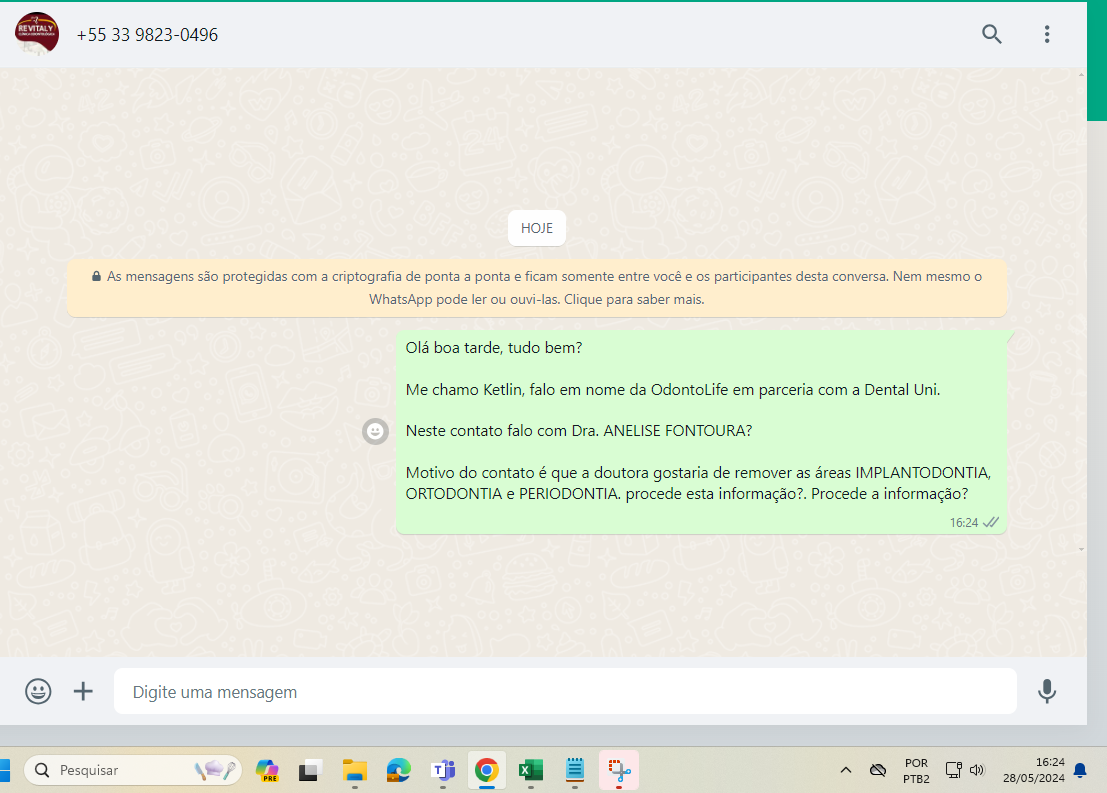Click the cloud sync tray icon
Image resolution: width=1107 pixels, height=793 pixels.
click(878, 770)
